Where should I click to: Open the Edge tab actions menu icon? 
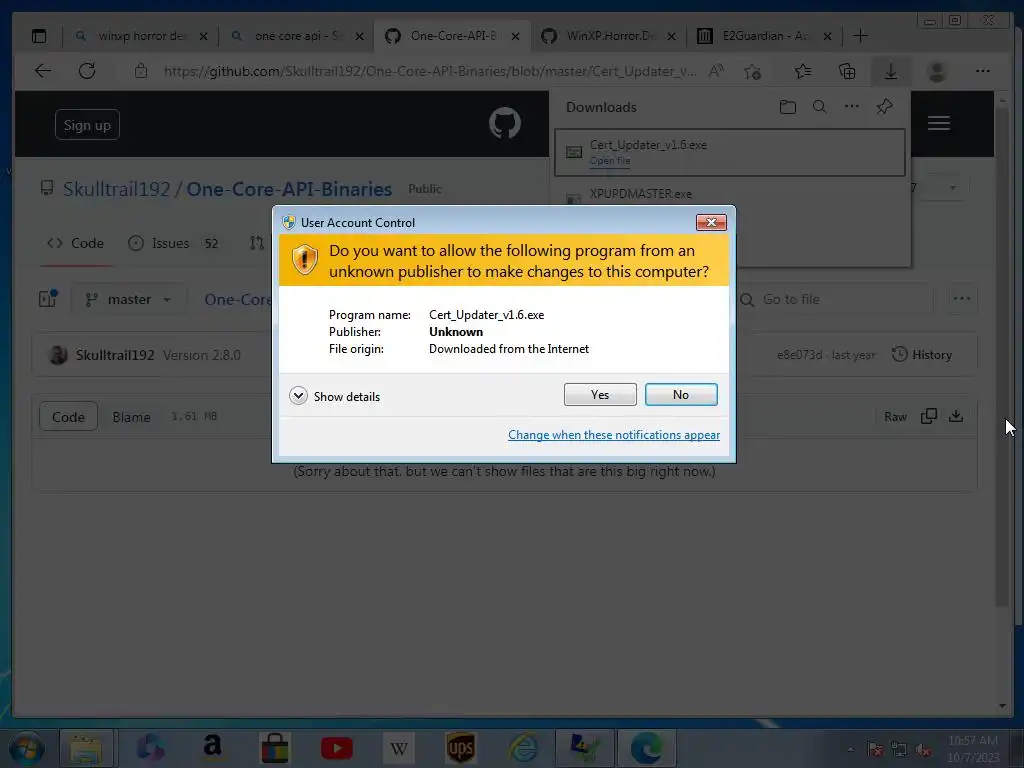click(x=39, y=36)
